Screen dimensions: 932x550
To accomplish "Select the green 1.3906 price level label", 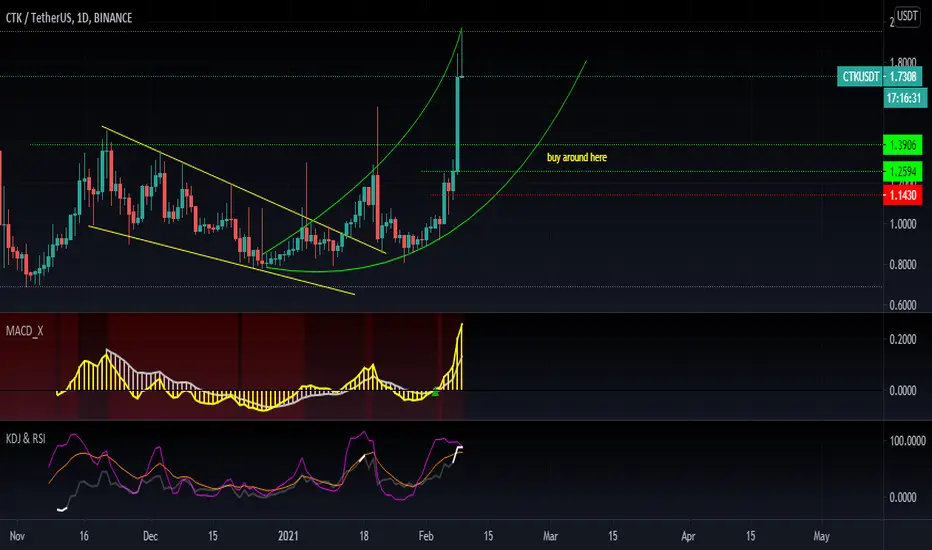I will click(902, 144).
